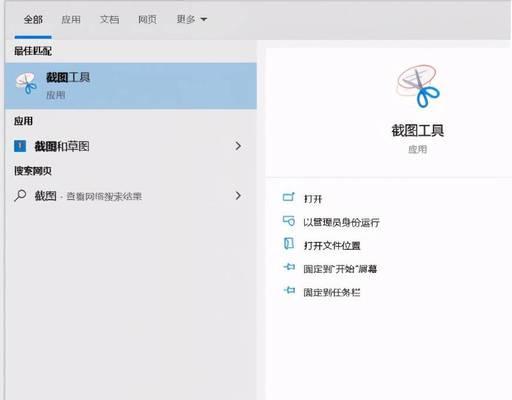The width and height of the screenshot is (512, 400).
Task: Switch to the 应用 tab
Action: (71, 20)
